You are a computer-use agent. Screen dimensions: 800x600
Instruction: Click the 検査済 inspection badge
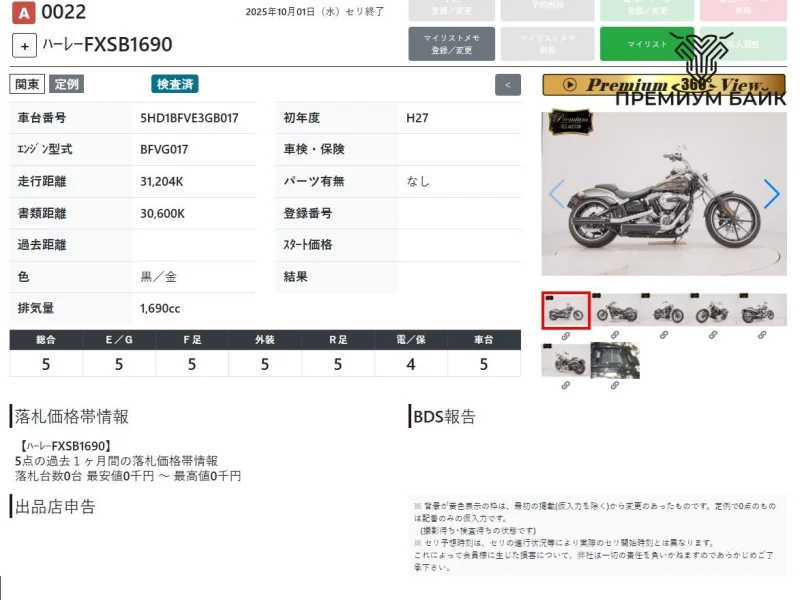tap(175, 84)
